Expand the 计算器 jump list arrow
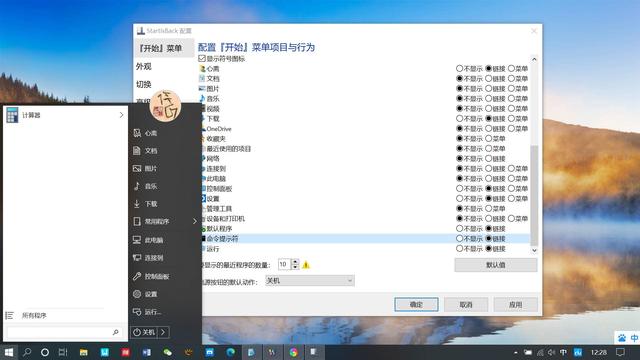Image resolution: width=640 pixels, height=360 pixels. click(x=121, y=115)
